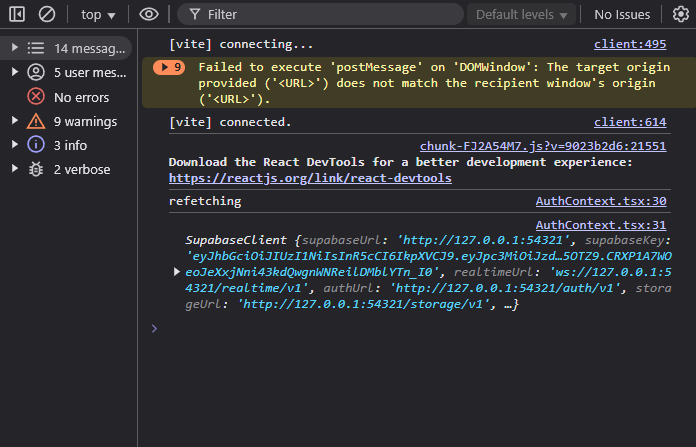Select '9 warnings' in the sidebar
Viewport: 696px width, 447px height.
click(85, 121)
